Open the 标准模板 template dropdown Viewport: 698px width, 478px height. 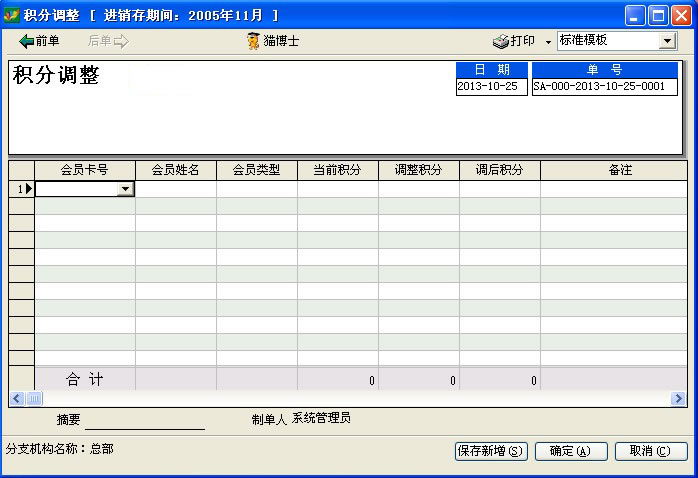pos(667,41)
